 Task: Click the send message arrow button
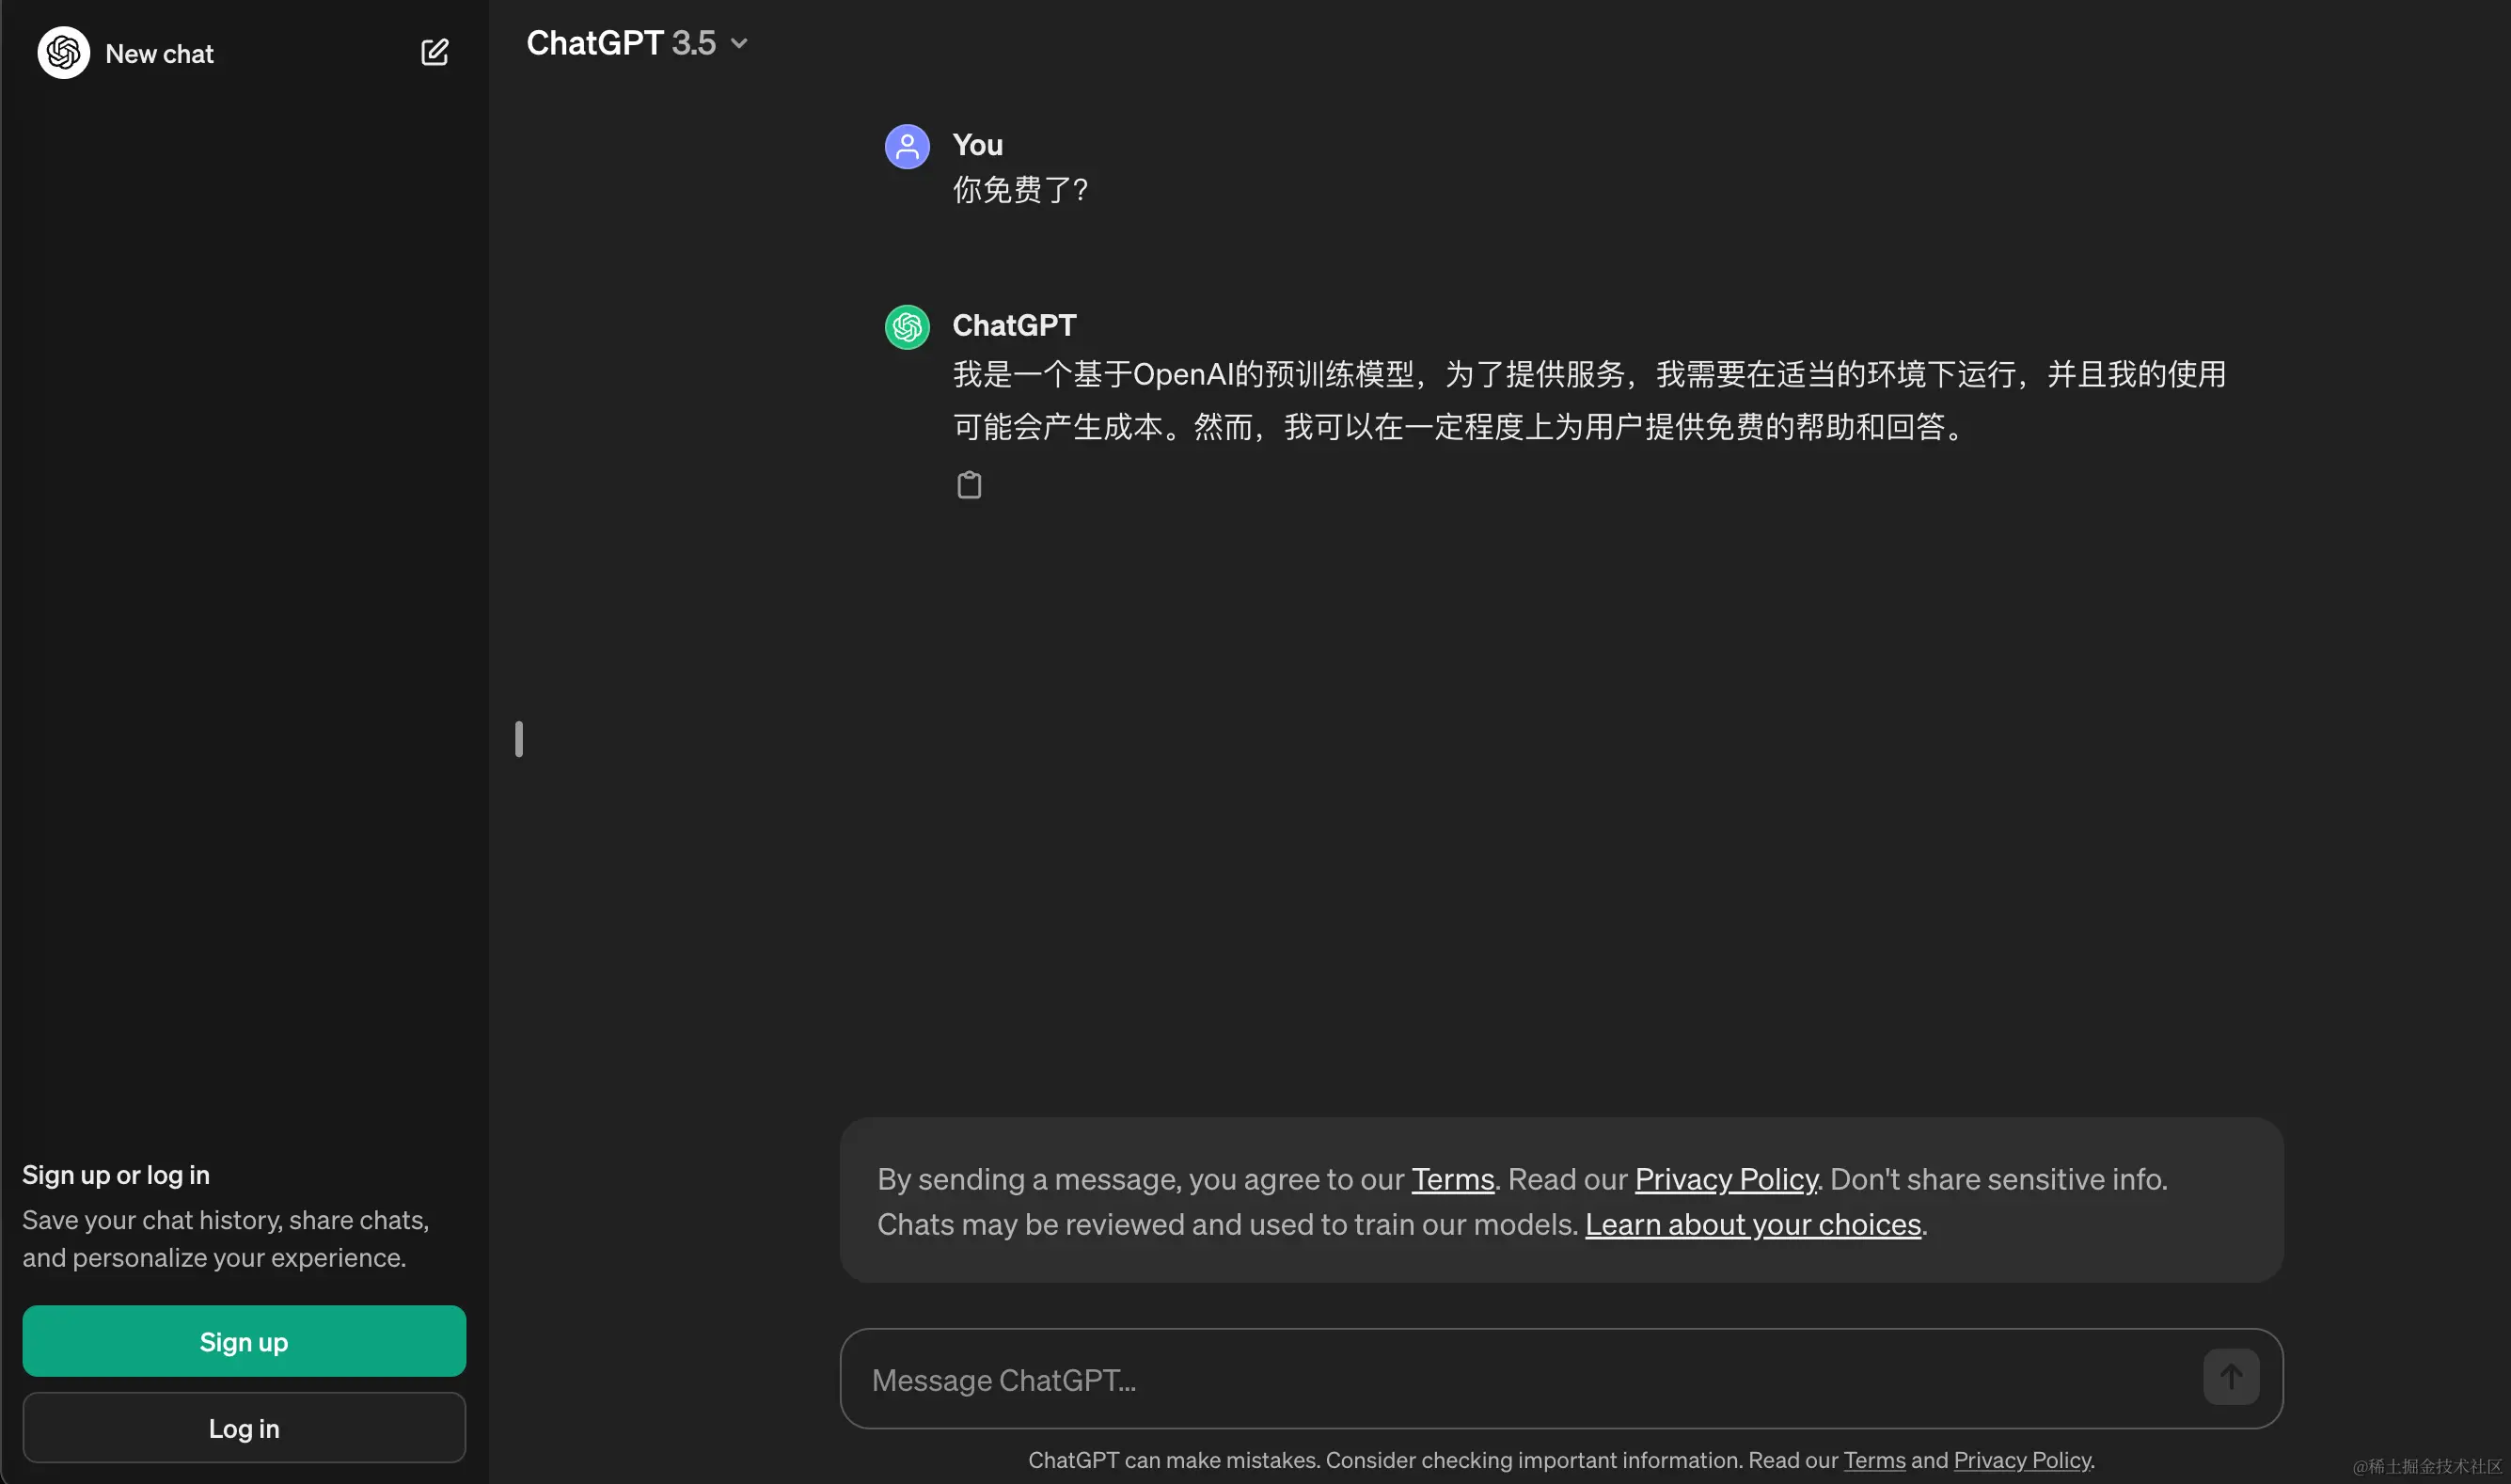(2230, 1377)
